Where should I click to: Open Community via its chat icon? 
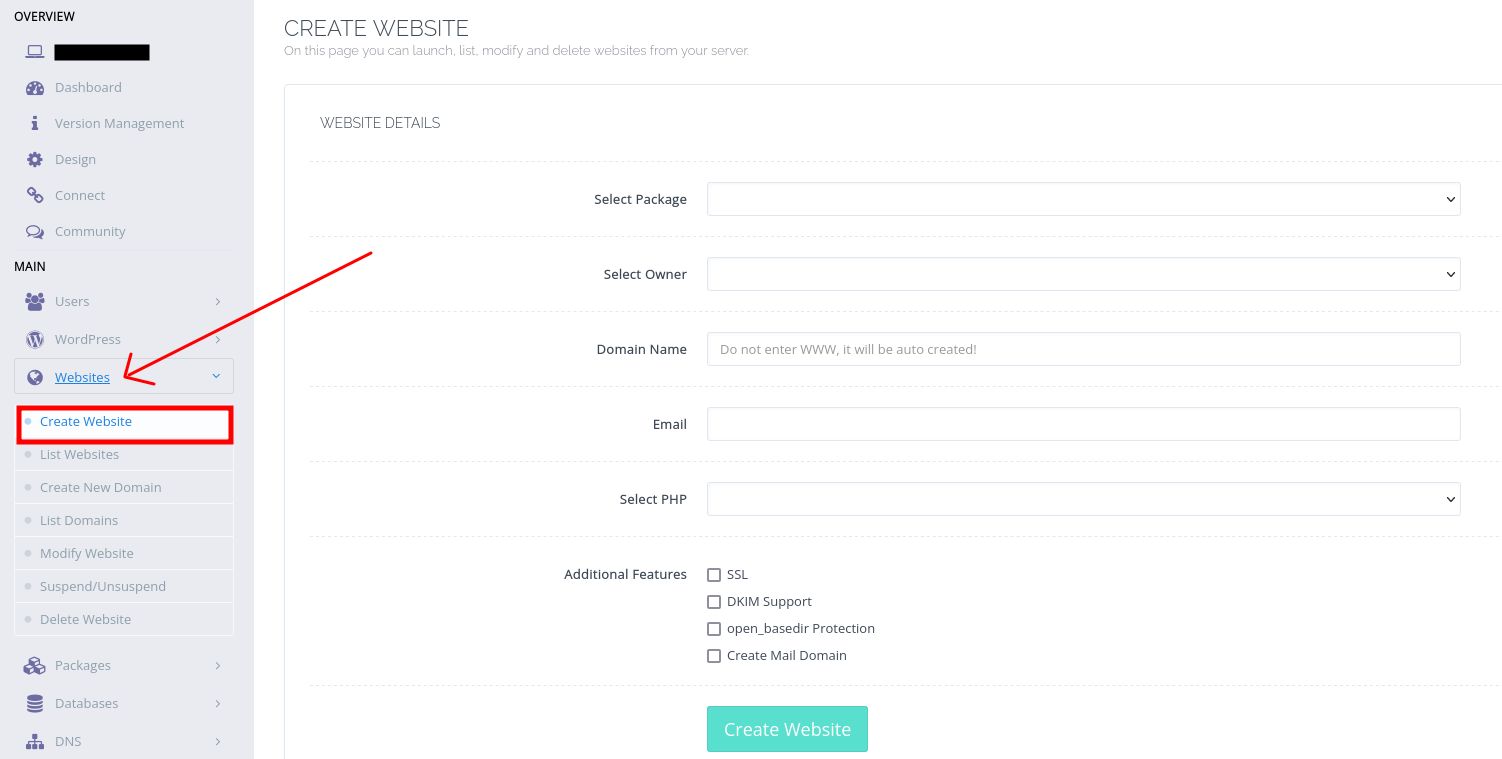33,231
